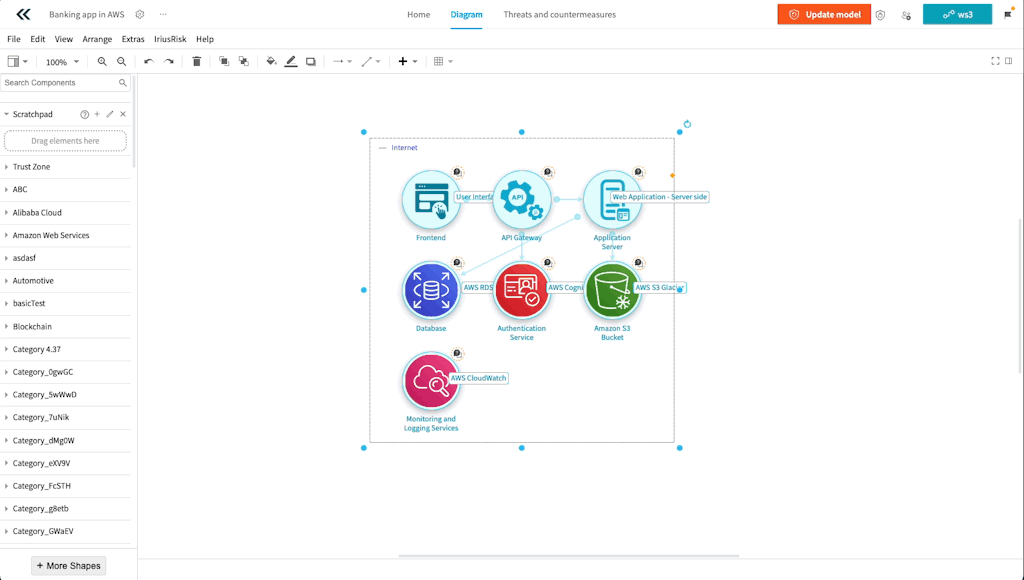
Task: Open the Extras menu
Action: 133,39
